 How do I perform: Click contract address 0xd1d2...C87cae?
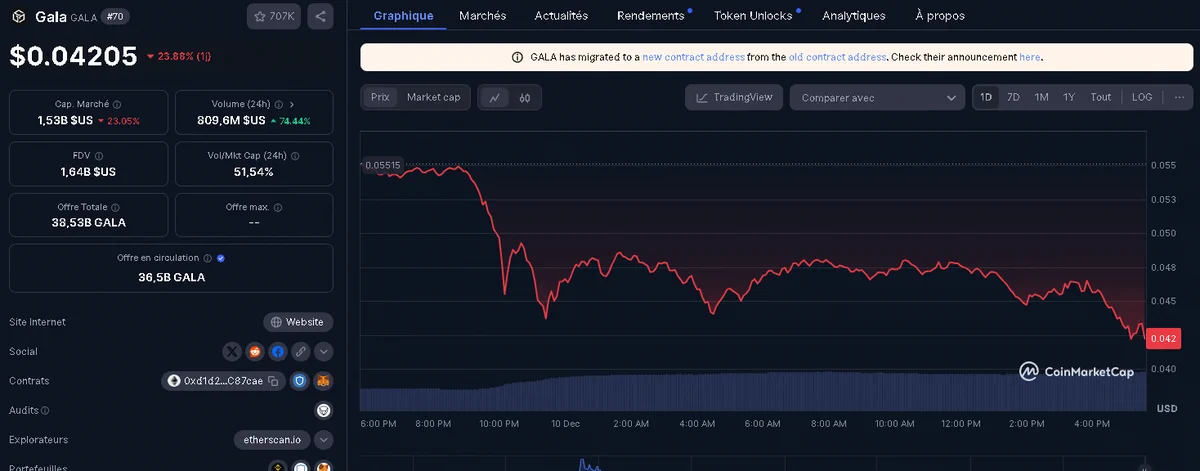[224, 381]
